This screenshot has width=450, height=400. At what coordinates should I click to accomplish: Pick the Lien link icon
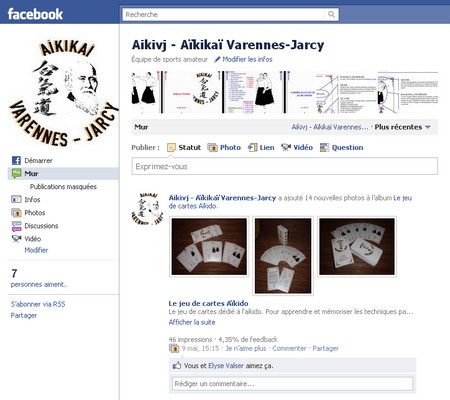253,147
